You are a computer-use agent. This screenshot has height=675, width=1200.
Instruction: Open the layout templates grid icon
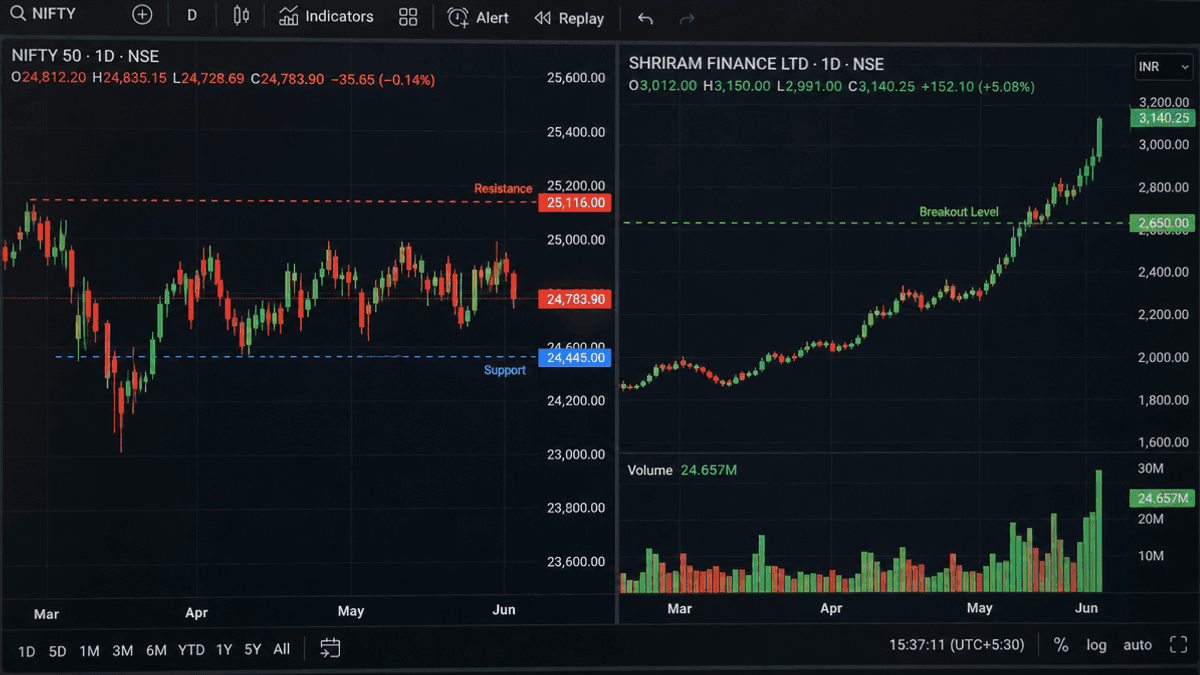click(x=408, y=17)
